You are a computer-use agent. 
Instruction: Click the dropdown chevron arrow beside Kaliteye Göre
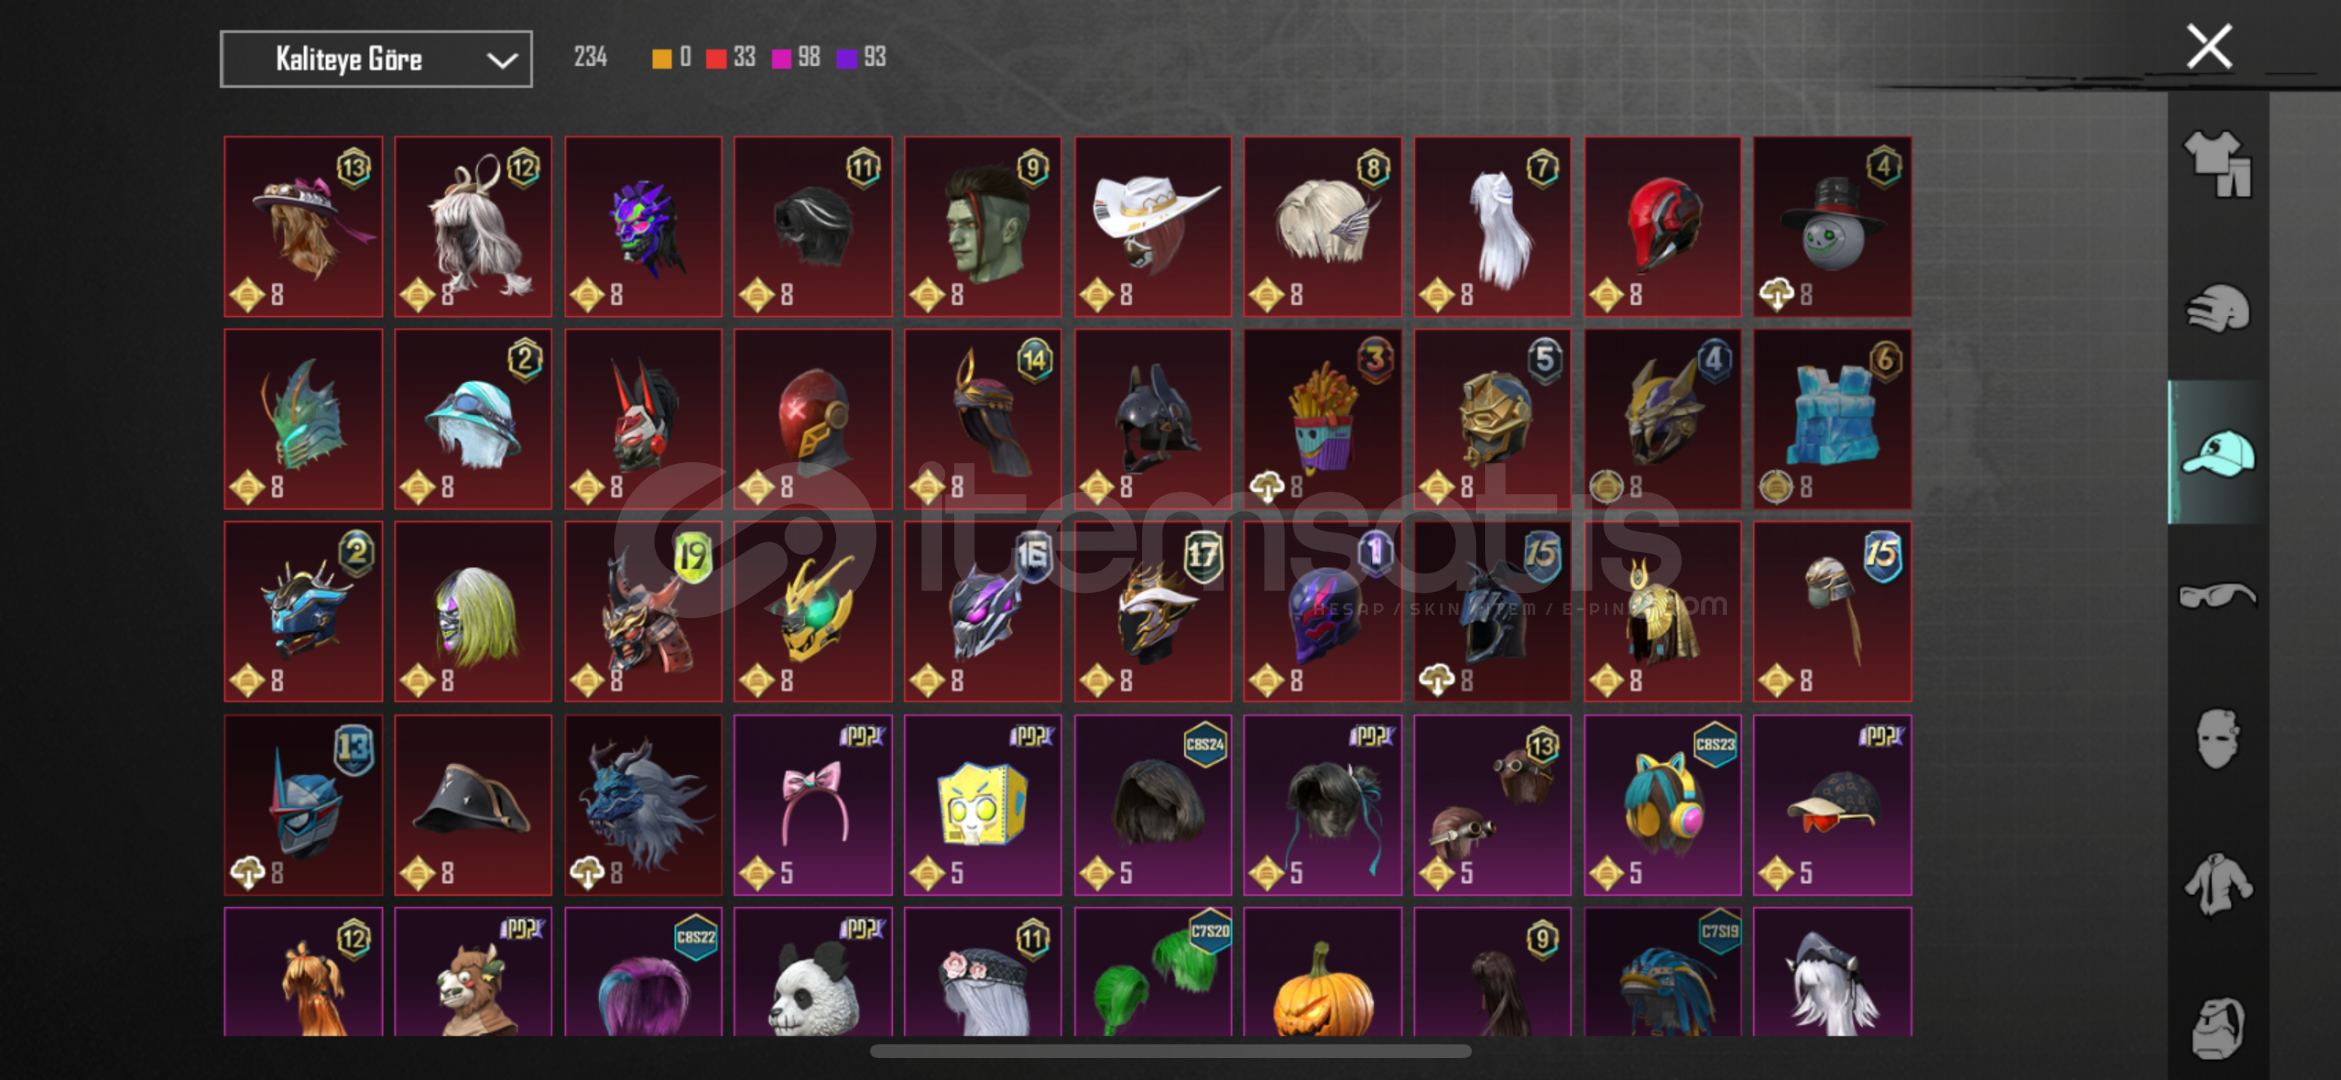(501, 61)
